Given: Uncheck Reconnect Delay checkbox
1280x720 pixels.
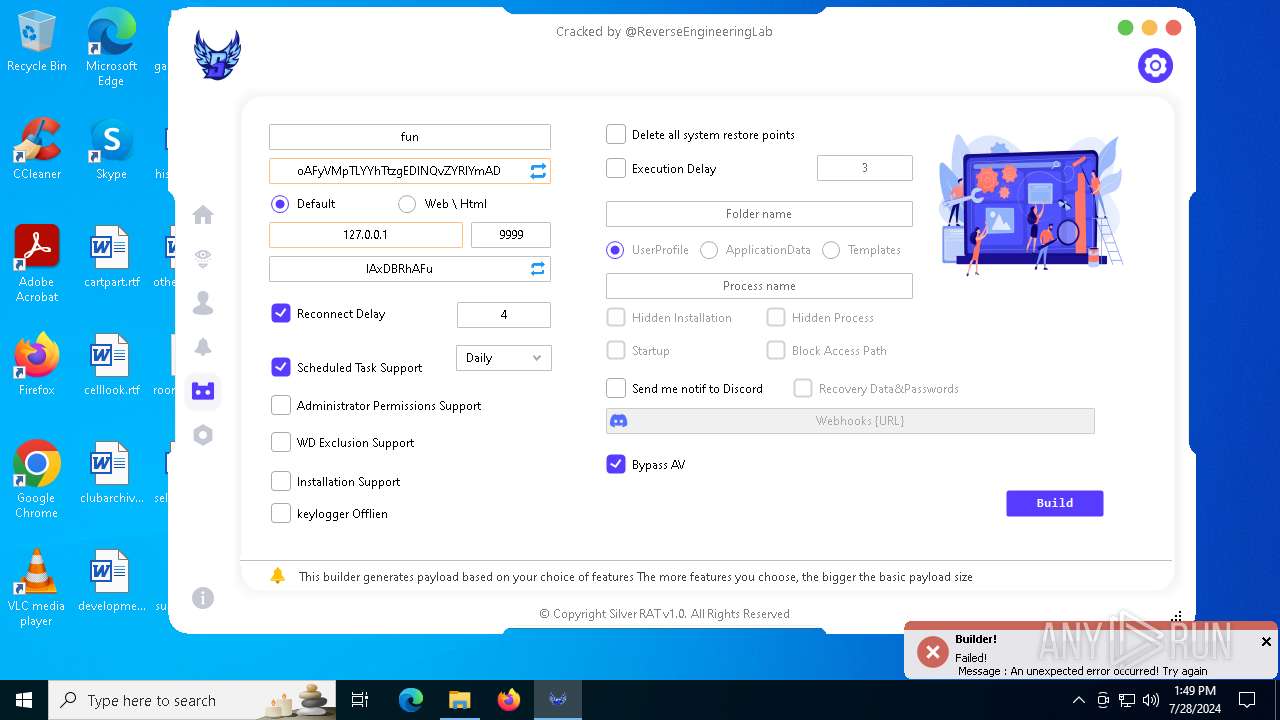Looking at the screenshot, I should point(281,313).
